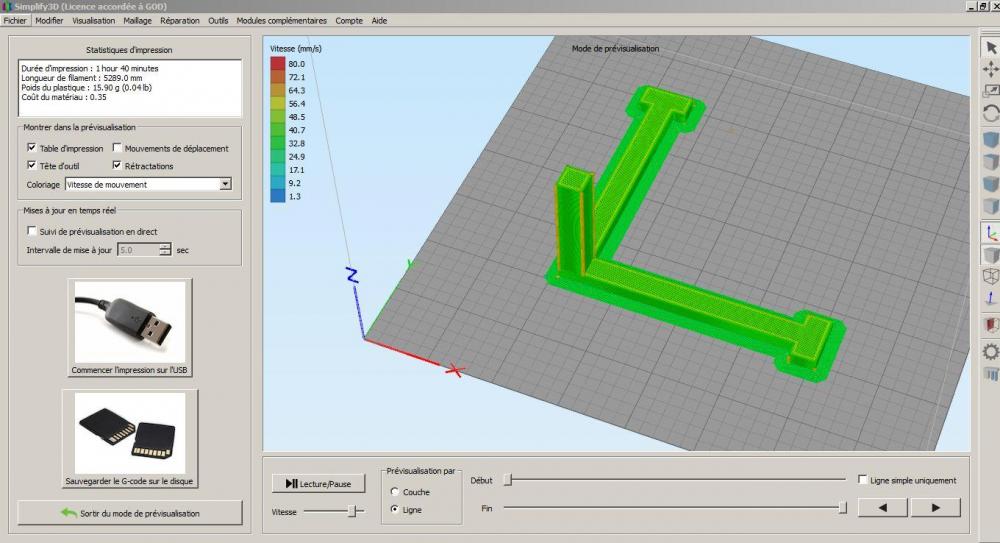Show surface normals with blue arrow icon
This screenshot has width=1000, height=543.
pyautogui.click(x=990, y=298)
